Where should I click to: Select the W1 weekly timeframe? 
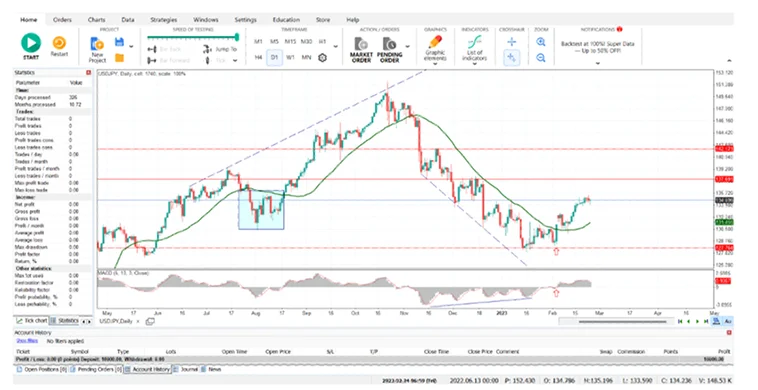[290, 58]
